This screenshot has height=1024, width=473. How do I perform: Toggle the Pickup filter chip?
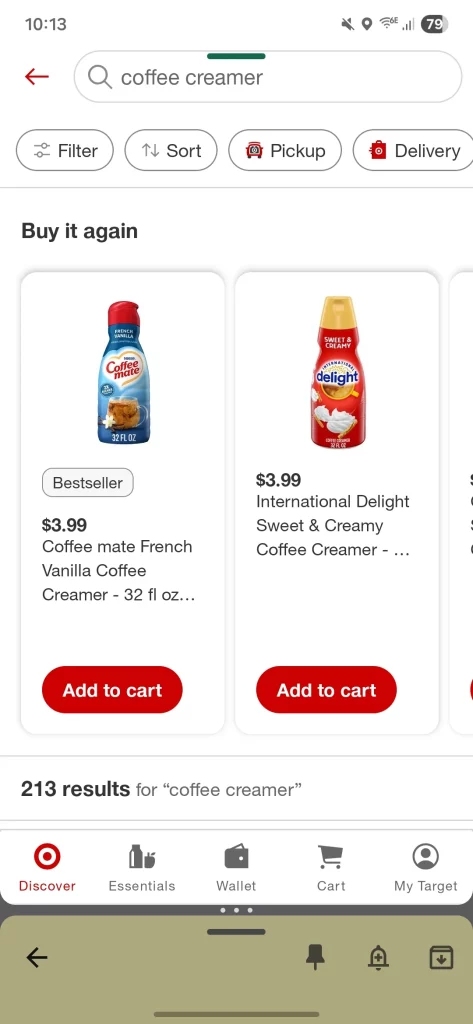click(285, 150)
